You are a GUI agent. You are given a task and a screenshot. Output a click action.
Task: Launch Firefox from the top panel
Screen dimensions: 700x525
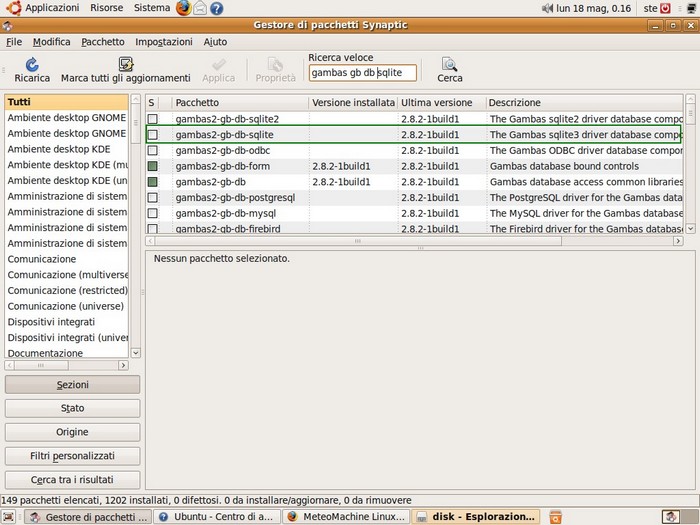(183, 8)
